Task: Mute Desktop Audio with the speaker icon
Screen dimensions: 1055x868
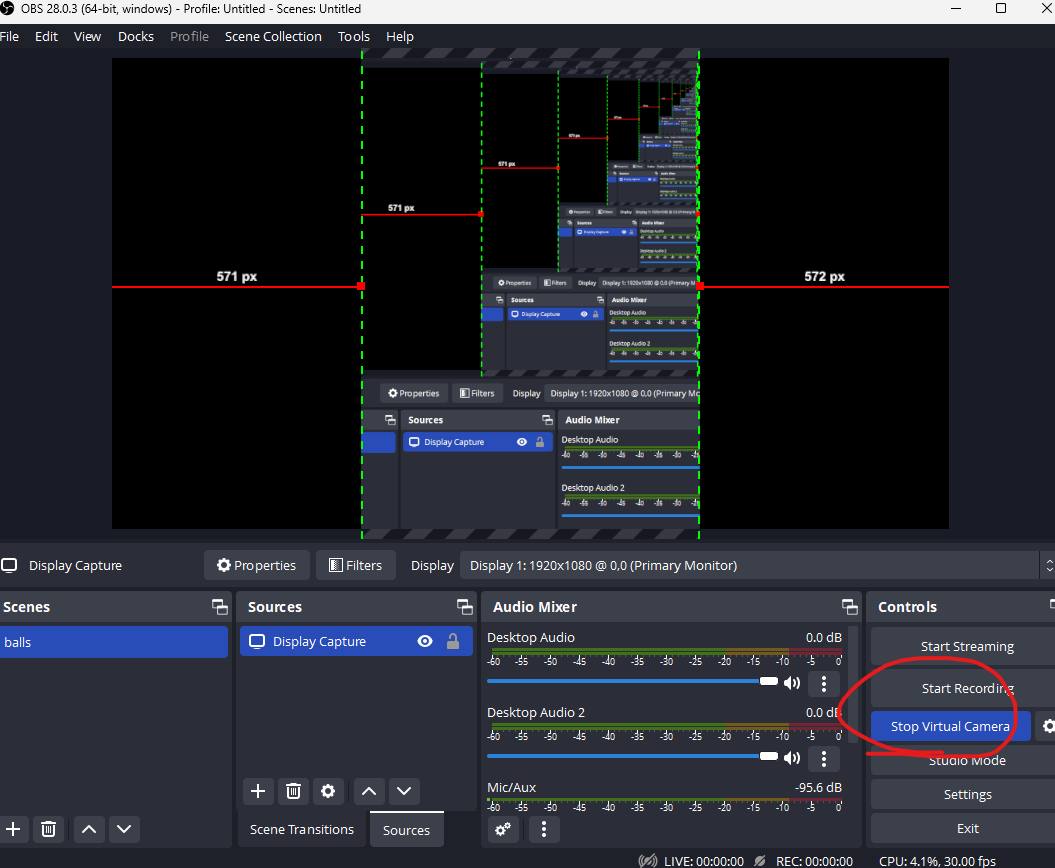Action: (x=793, y=683)
